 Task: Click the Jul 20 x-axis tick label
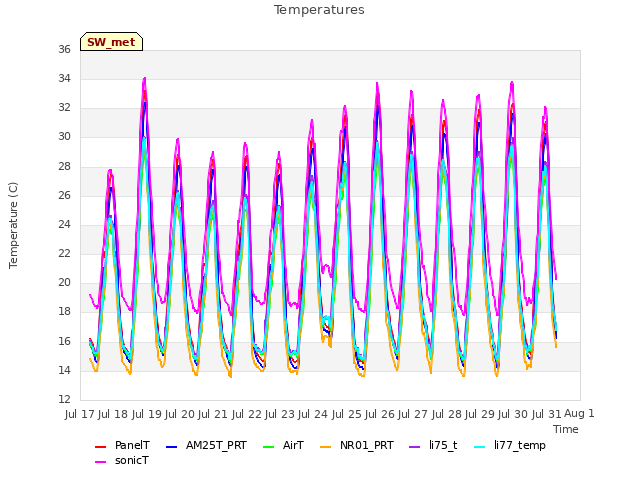coord(180,414)
